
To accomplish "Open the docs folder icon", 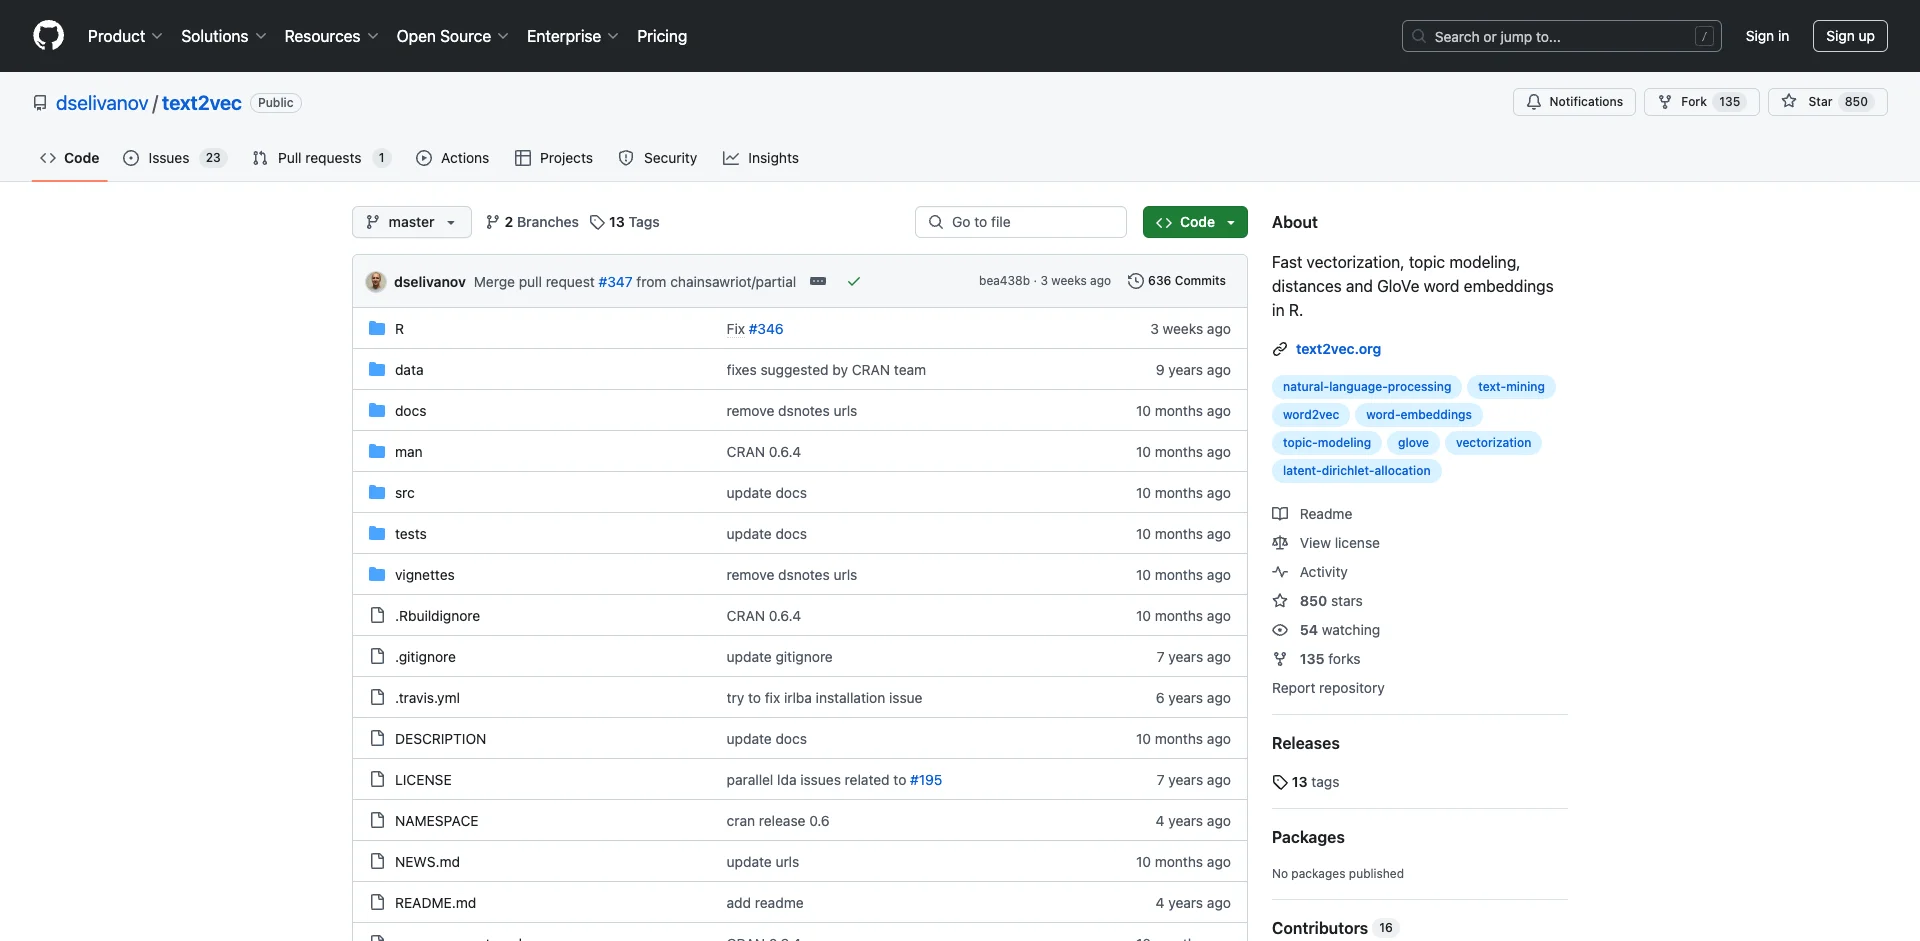I will pyautogui.click(x=377, y=411).
